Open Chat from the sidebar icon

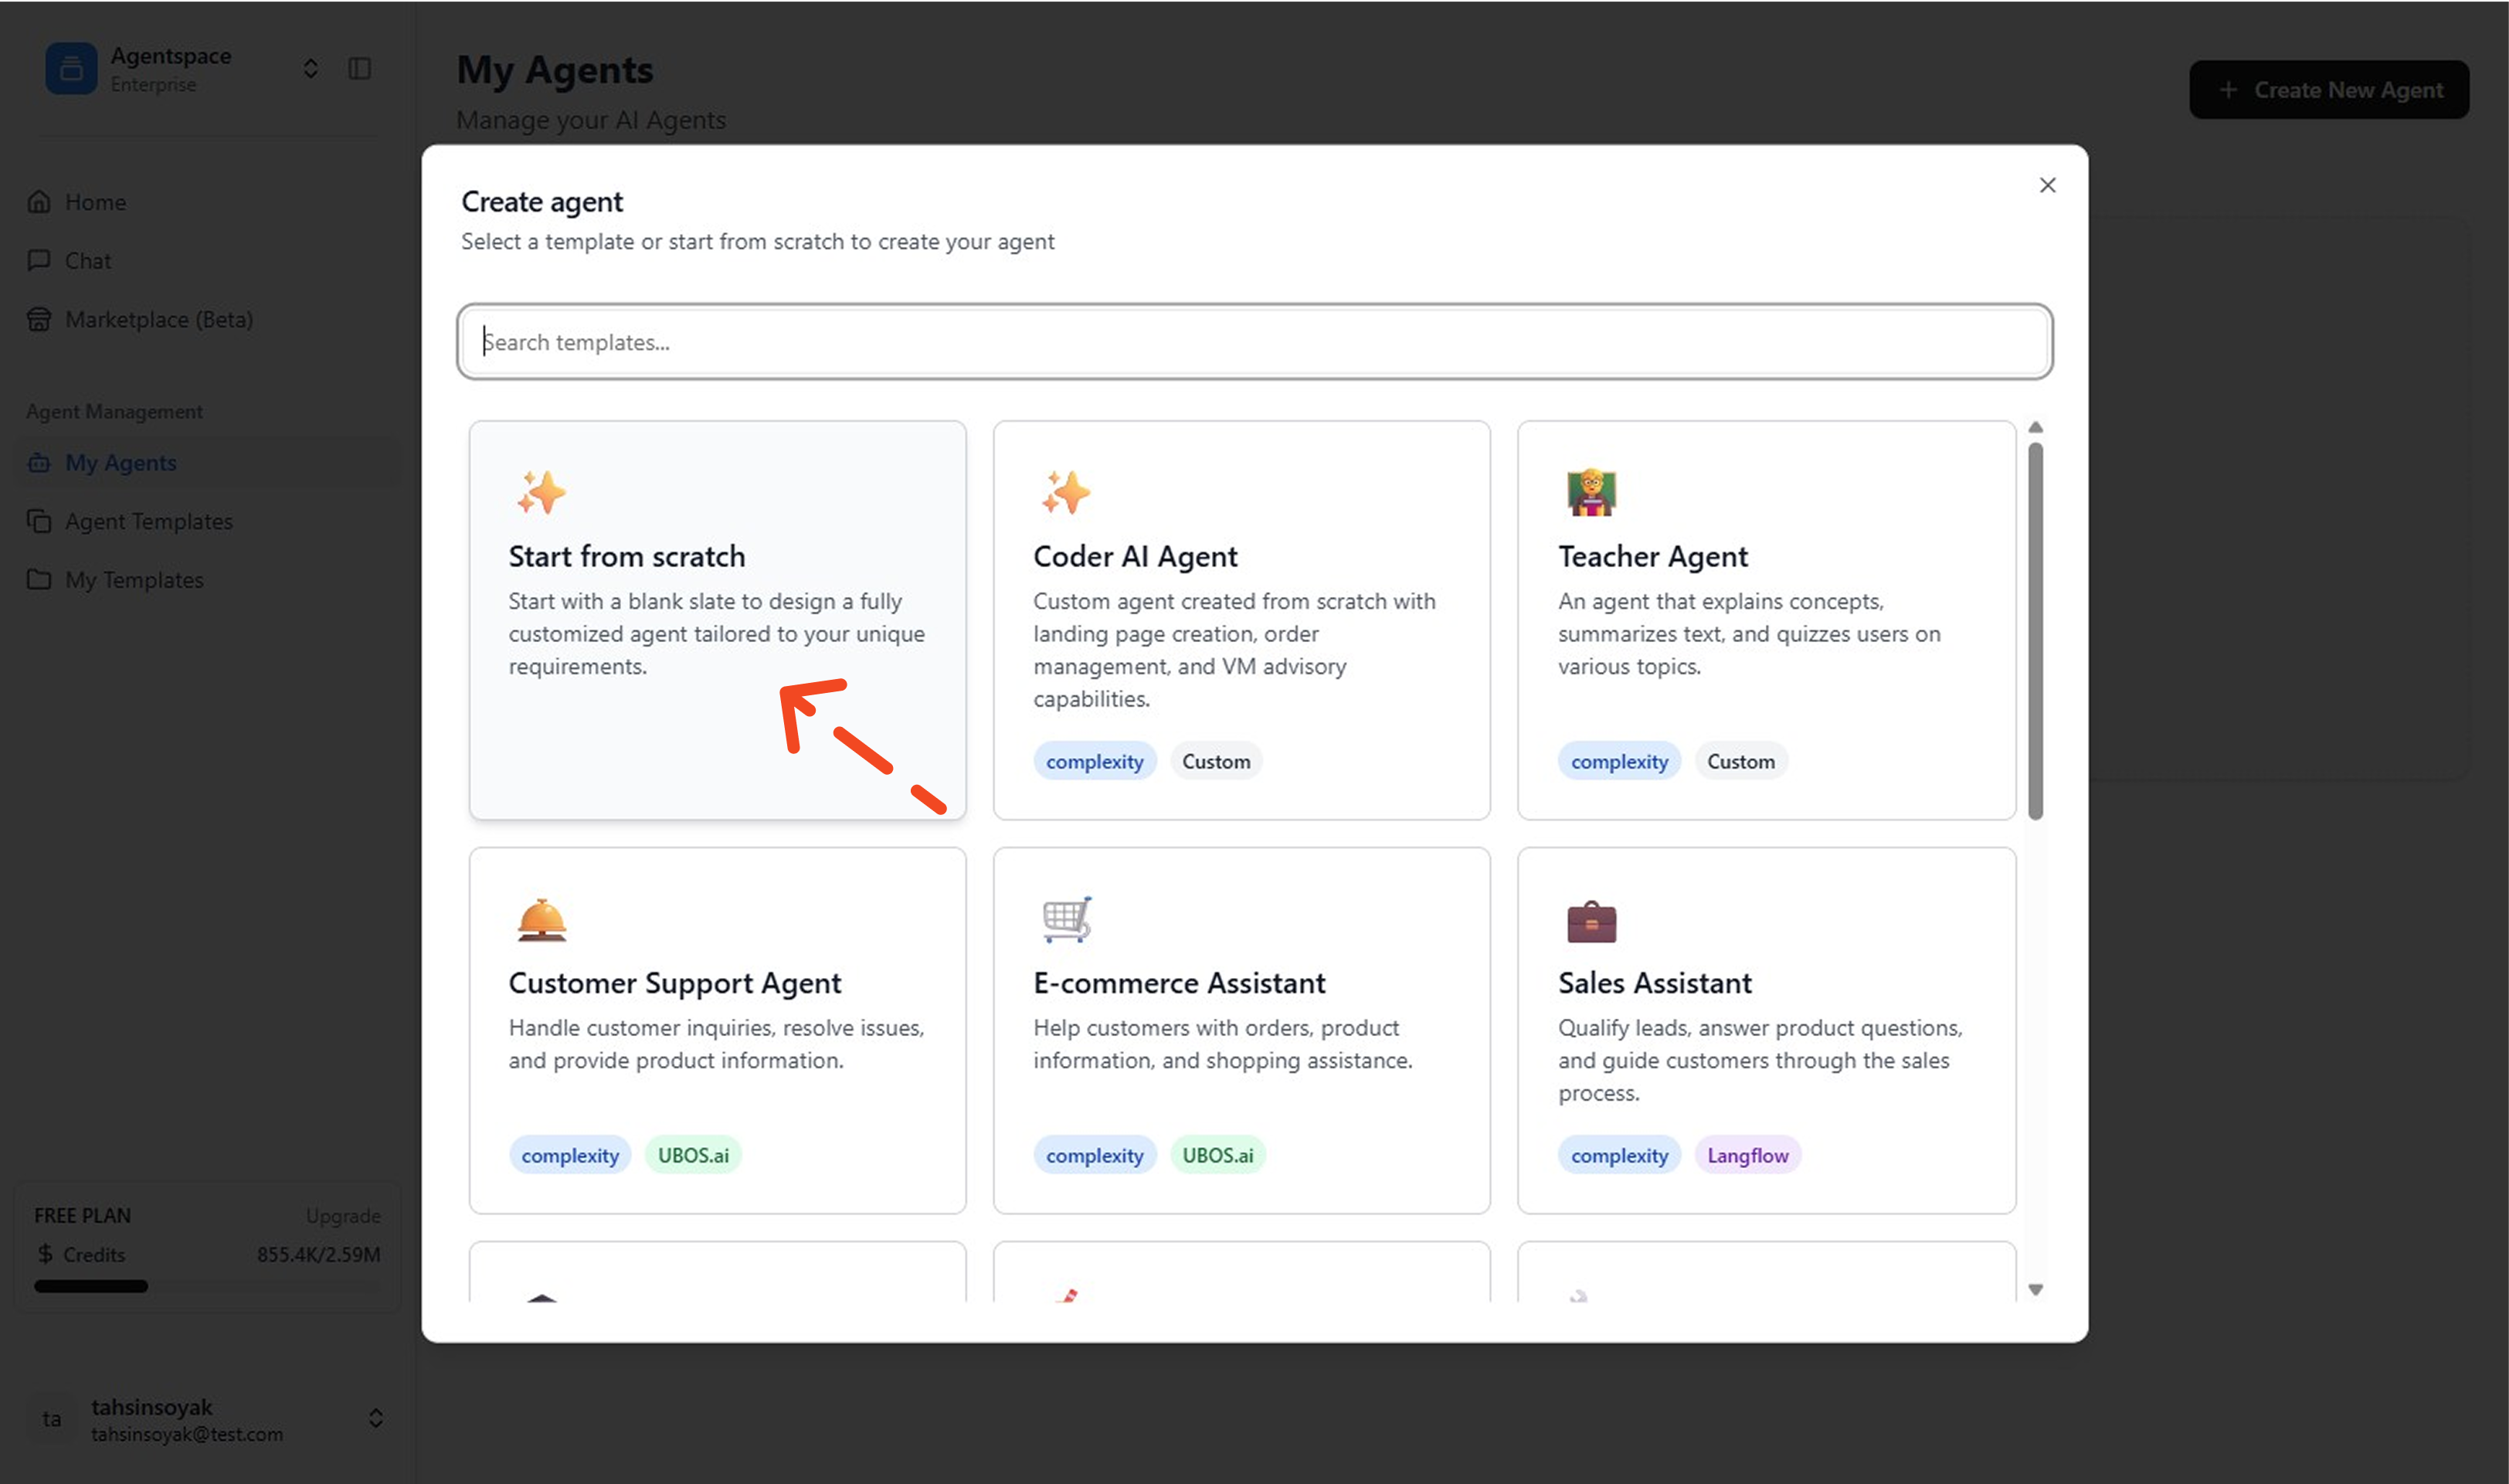pyautogui.click(x=38, y=260)
